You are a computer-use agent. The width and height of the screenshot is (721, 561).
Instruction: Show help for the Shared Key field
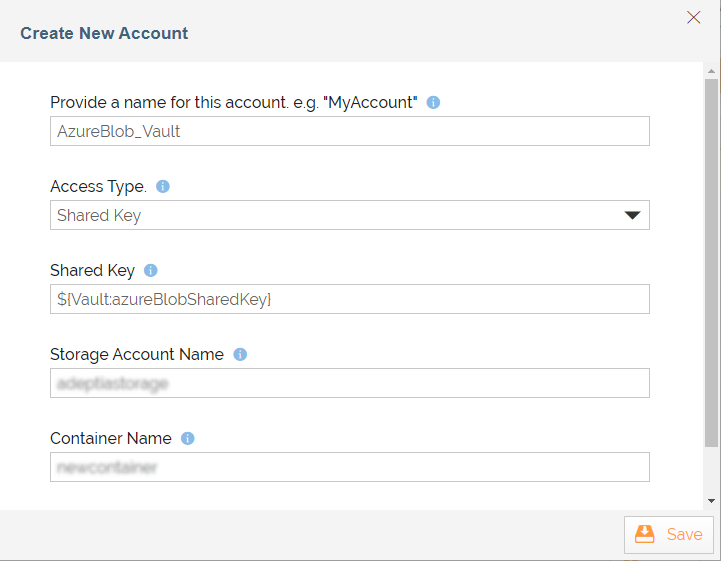(x=151, y=270)
